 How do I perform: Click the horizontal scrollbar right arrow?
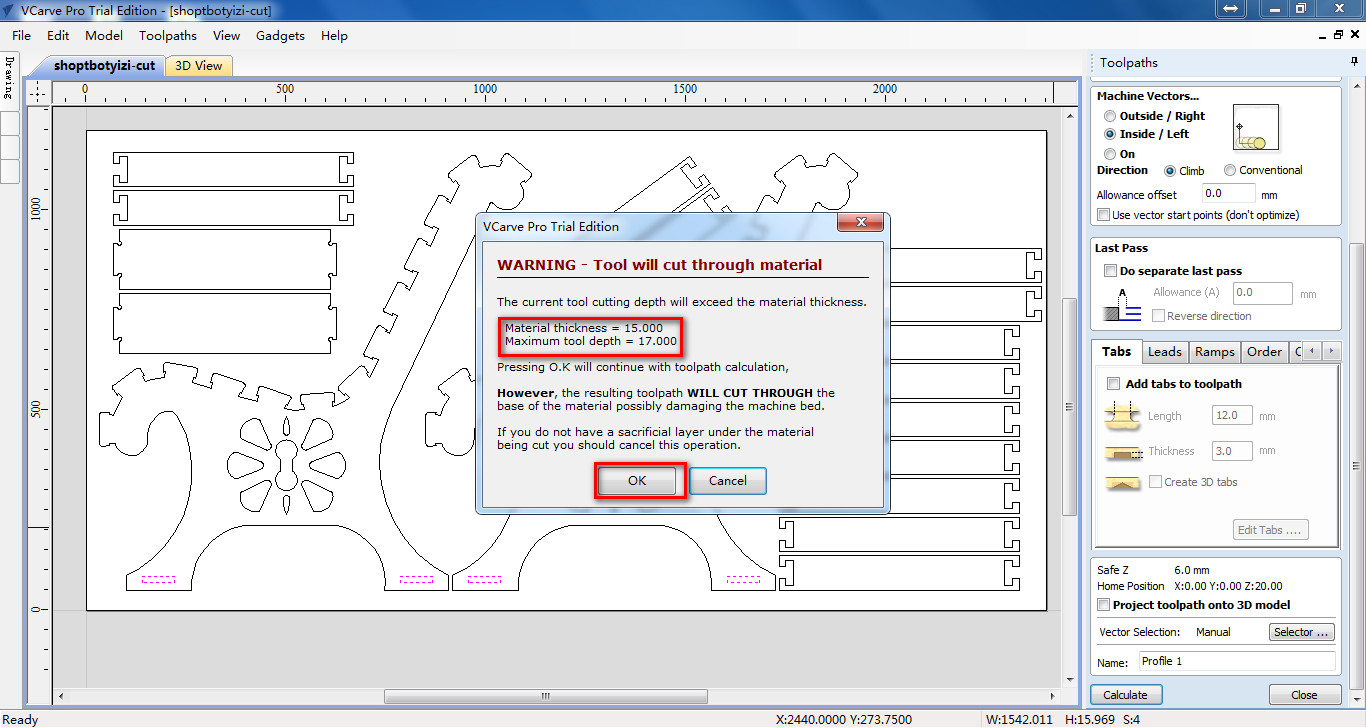pos(1053,696)
